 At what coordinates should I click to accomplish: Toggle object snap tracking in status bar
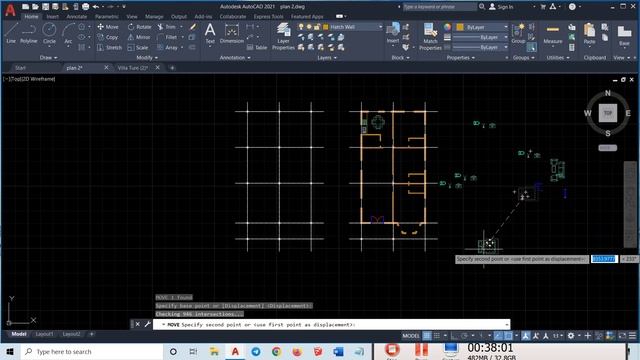(498, 336)
